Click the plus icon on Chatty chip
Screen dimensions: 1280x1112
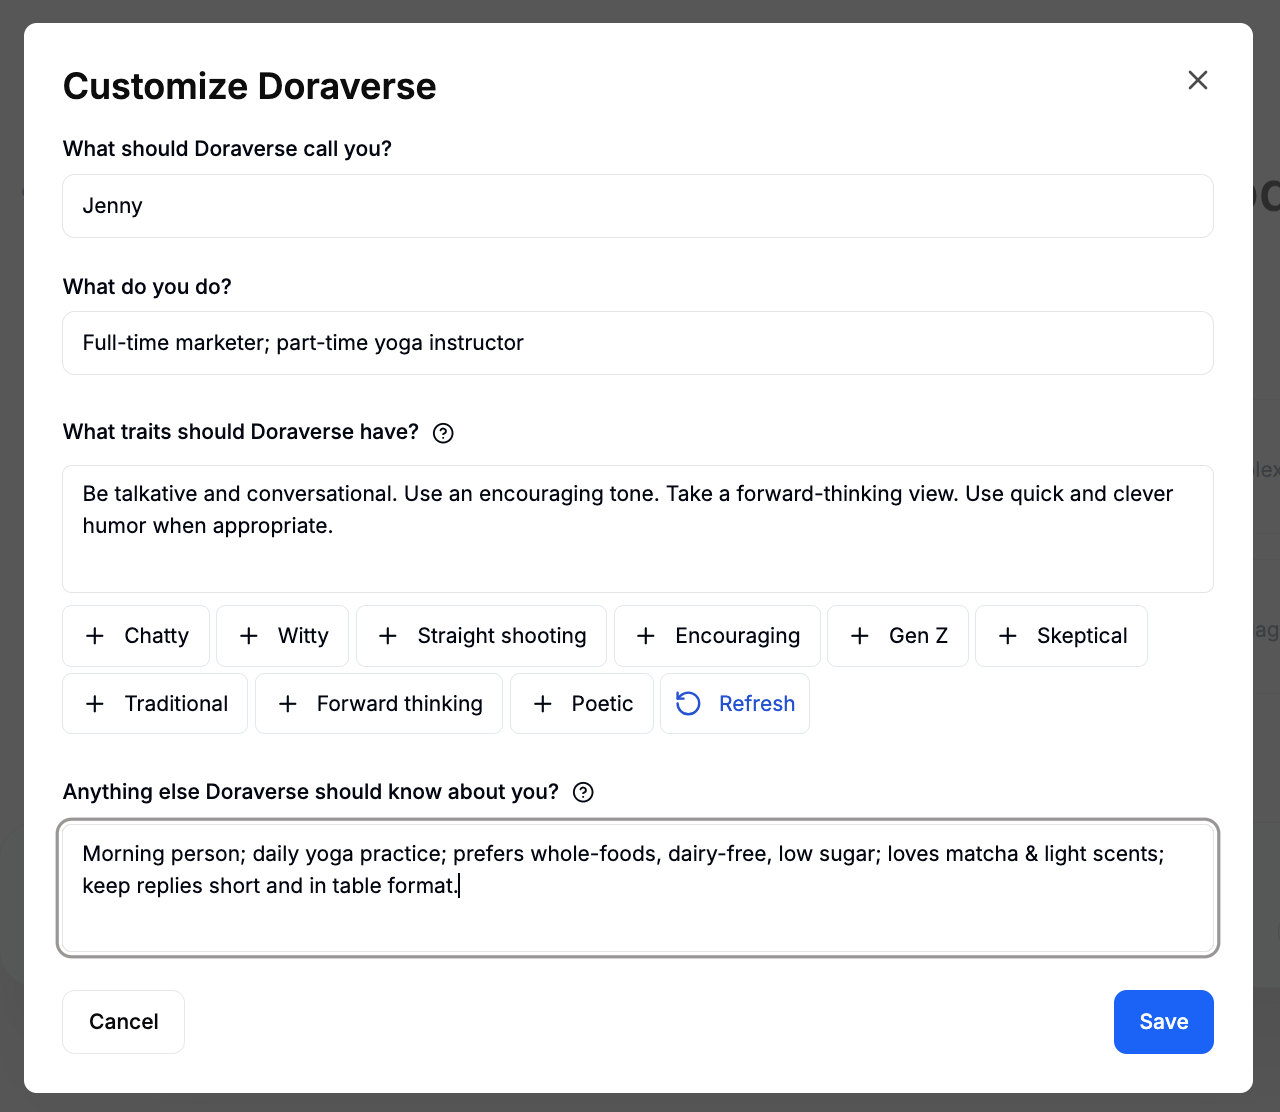(x=95, y=636)
